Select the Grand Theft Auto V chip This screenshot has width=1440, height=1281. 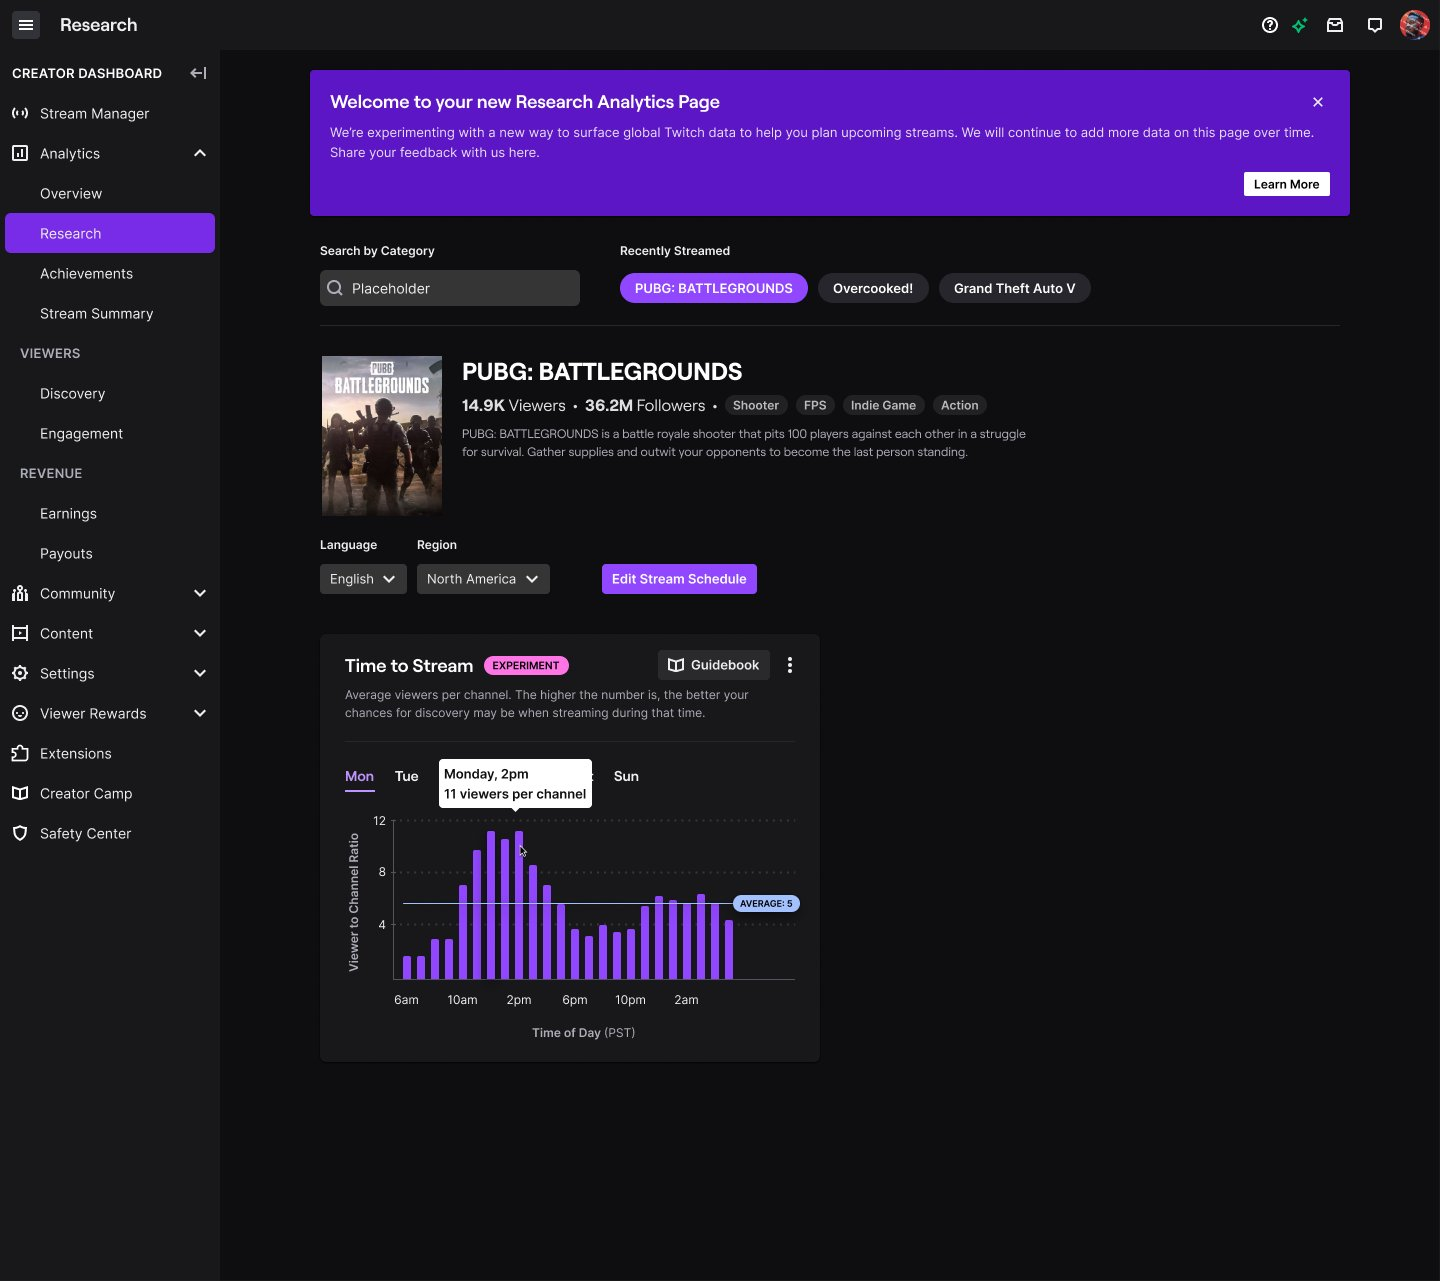1015,288
